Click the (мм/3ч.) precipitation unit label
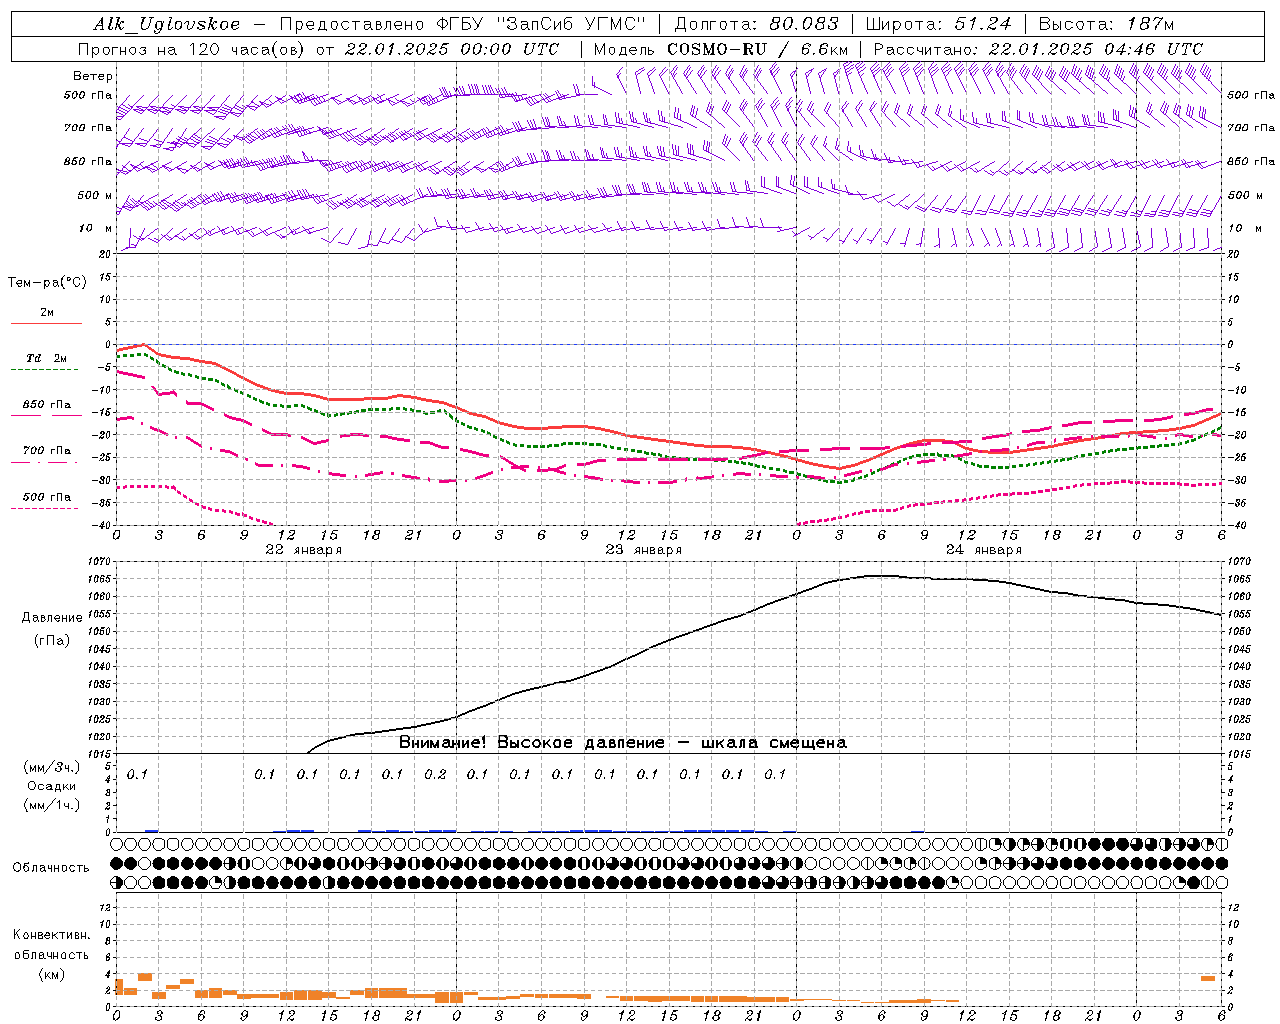This screenshot has height=1024, width=1280. pyautogui.click(x=52, y=767)
